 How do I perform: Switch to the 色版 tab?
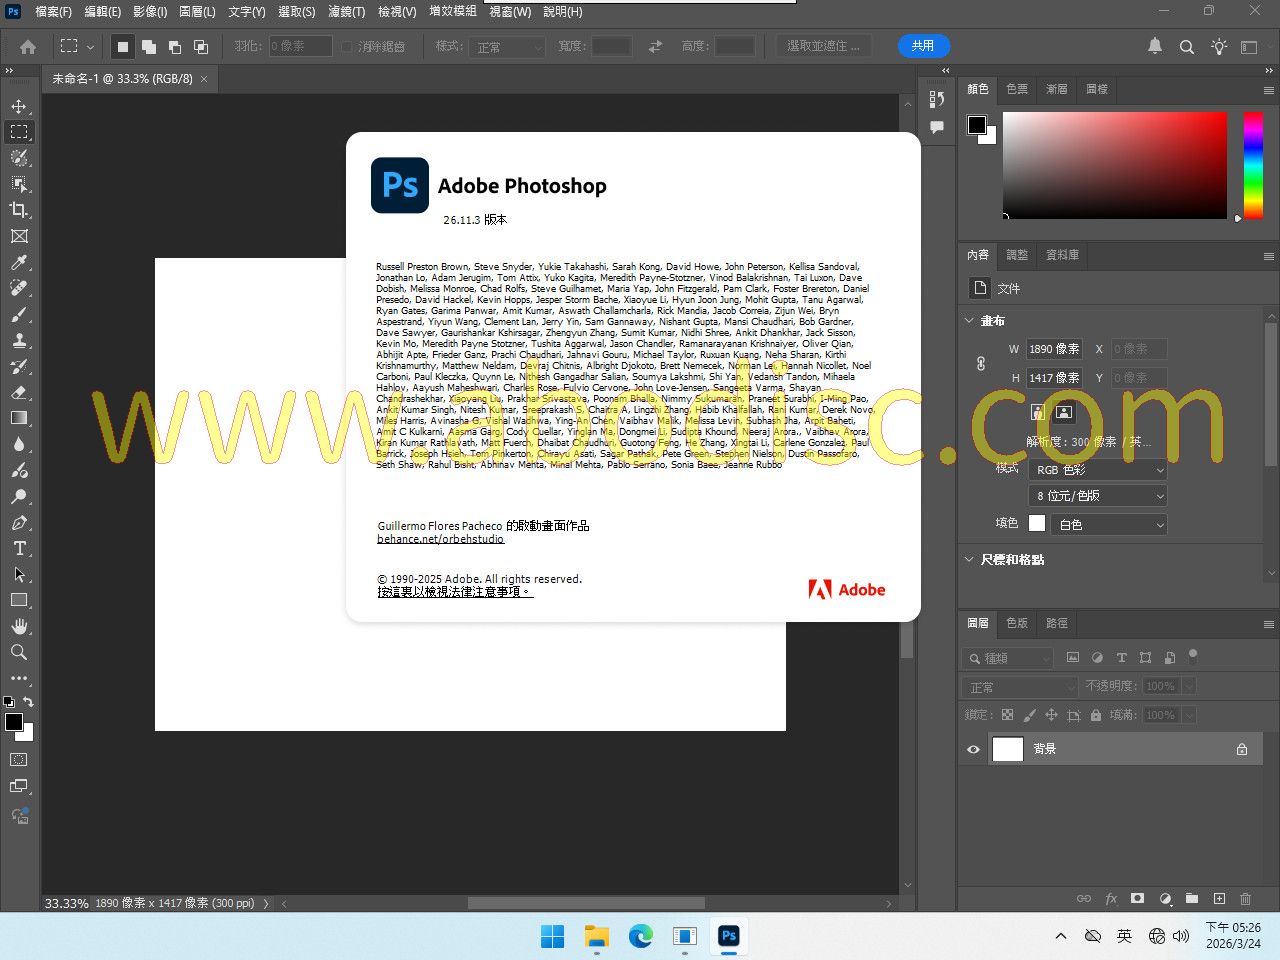(x=1017, y=623)
